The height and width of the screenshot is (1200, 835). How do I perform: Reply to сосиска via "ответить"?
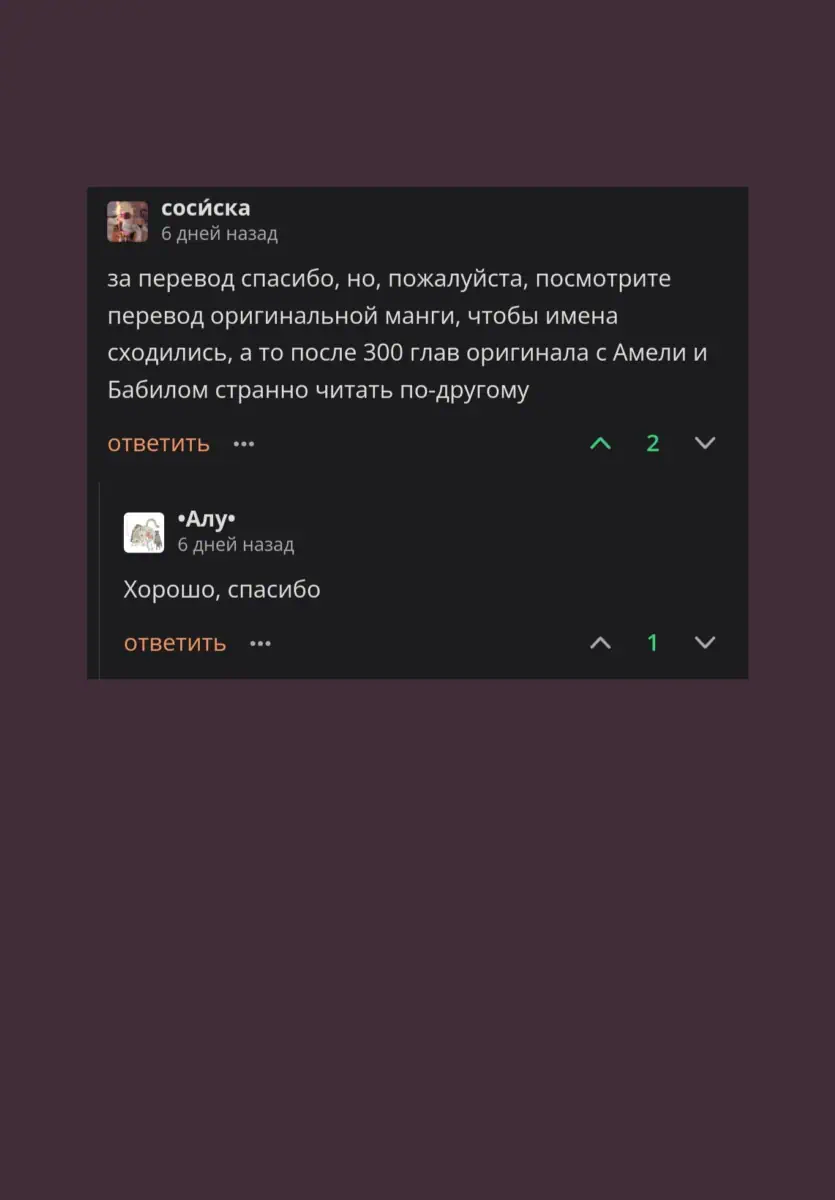[x=159, y=443]
